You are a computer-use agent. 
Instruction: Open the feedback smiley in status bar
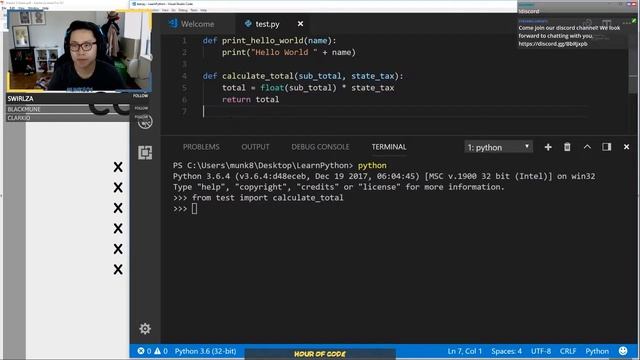coord(623,351)
